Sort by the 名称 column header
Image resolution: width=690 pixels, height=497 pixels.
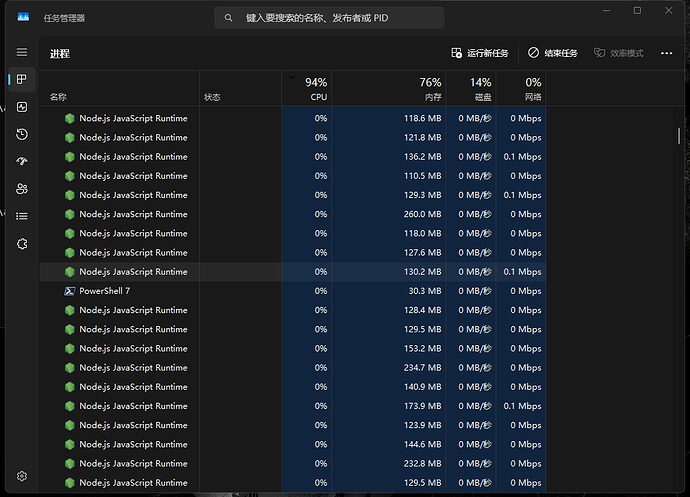click(119, 88)
